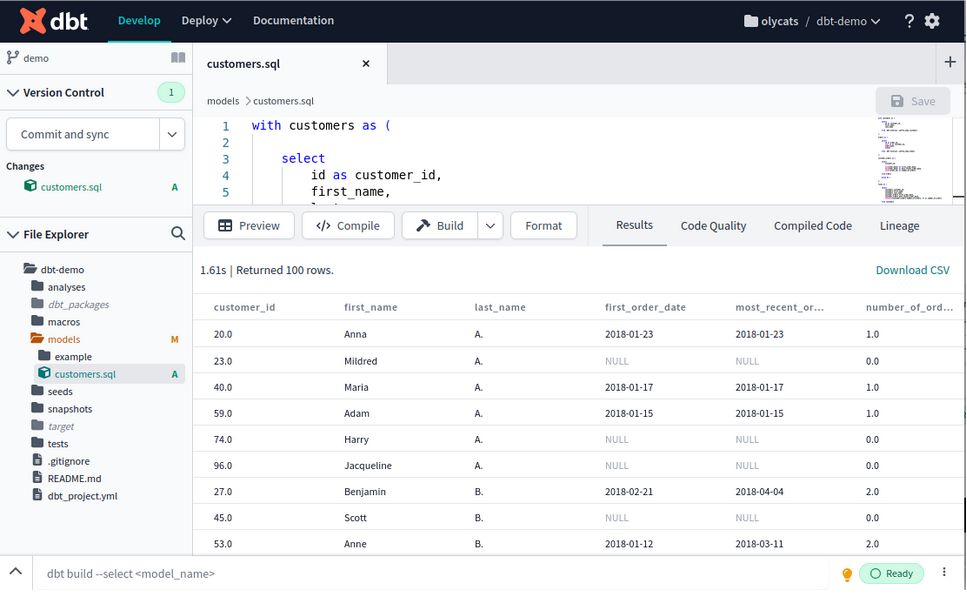Click the dbt_project.yml file icon
This screenshot has height=596, width=967.
pyautogui.click(x=38, y=495)
